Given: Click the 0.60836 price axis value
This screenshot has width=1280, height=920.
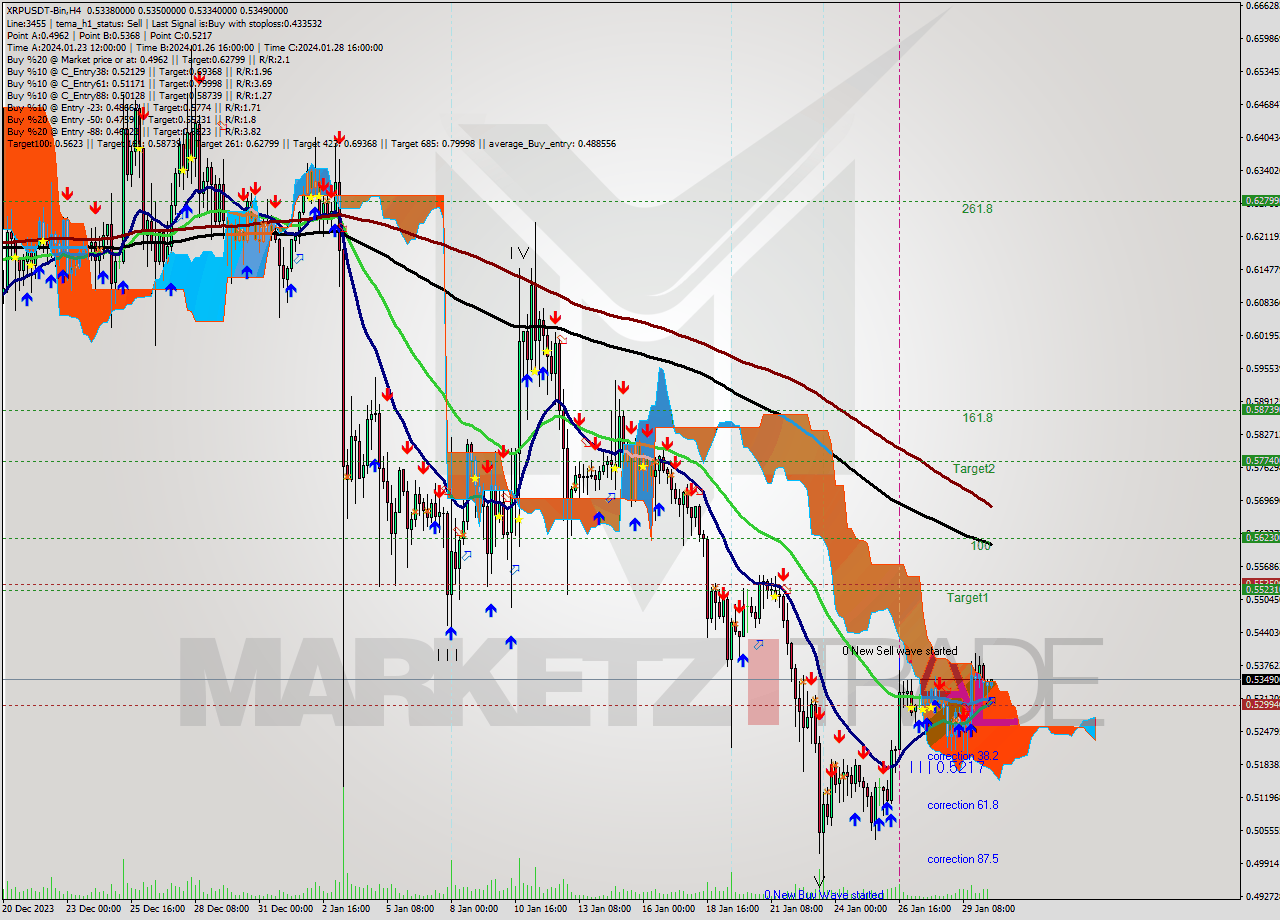Looking at the screenshot, I should point(1262,303).
